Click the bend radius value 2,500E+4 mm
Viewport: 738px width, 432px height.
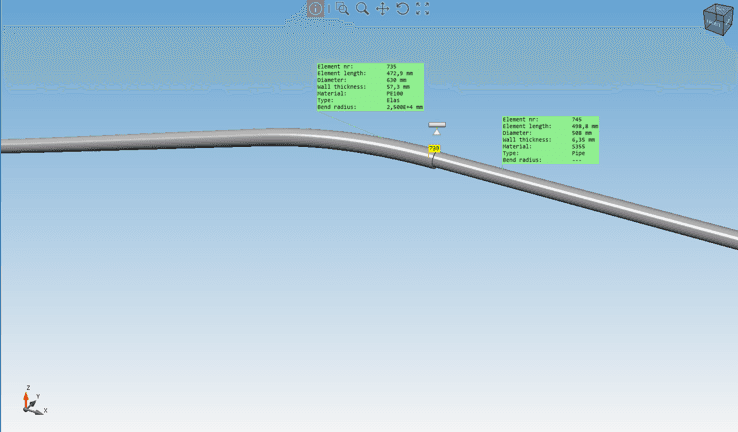[404, 107]
